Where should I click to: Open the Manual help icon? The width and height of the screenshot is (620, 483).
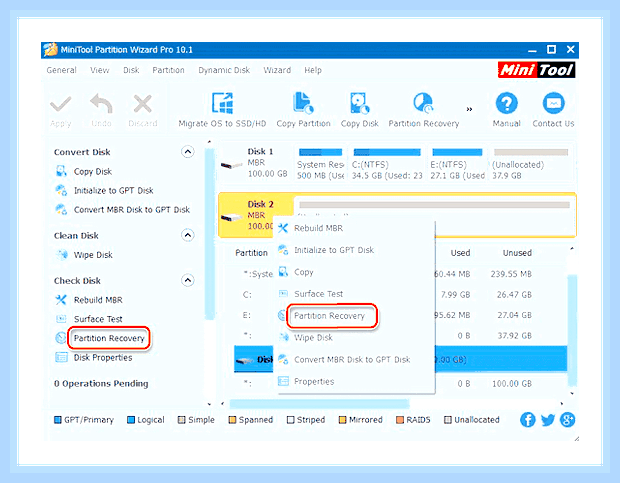coord(507,103)
